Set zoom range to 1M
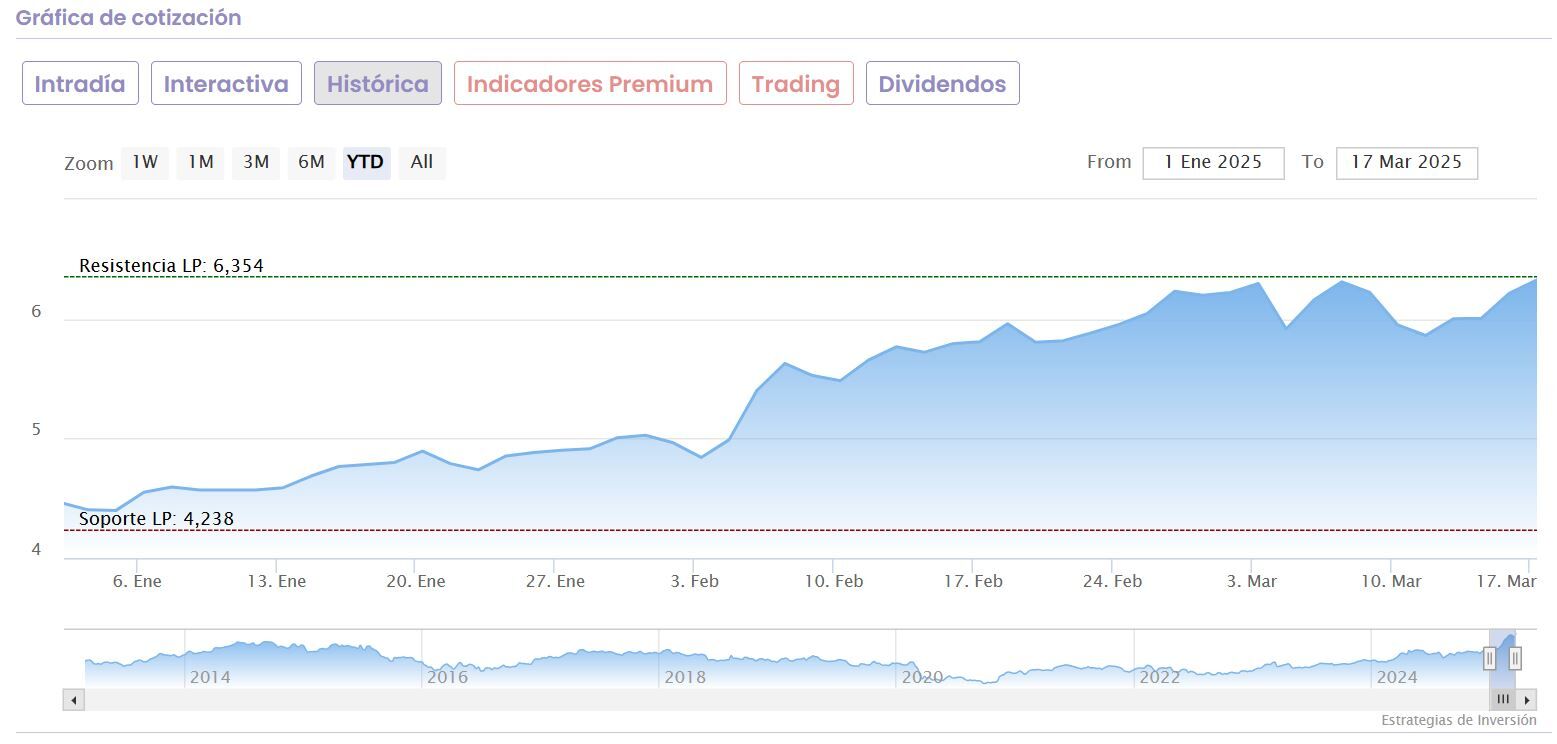The image size is (1557, 744). [x=201, y=162]
